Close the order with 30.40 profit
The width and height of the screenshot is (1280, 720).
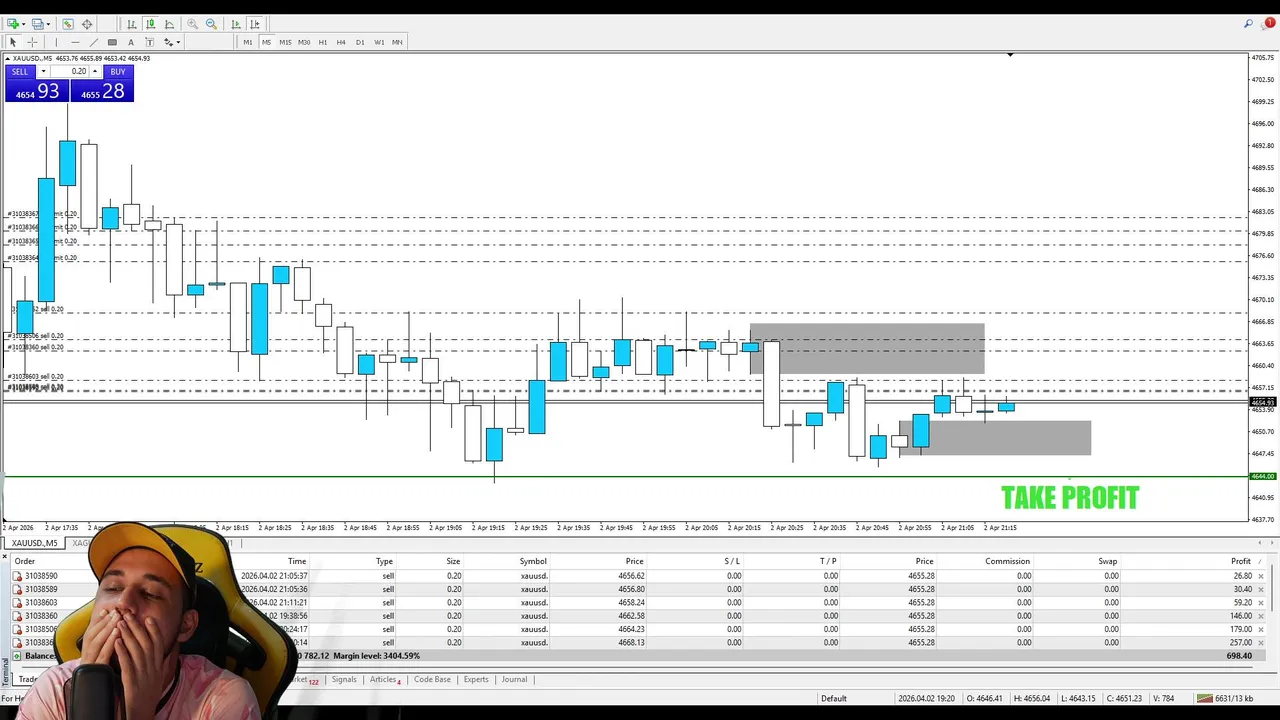pos(1261,589)
